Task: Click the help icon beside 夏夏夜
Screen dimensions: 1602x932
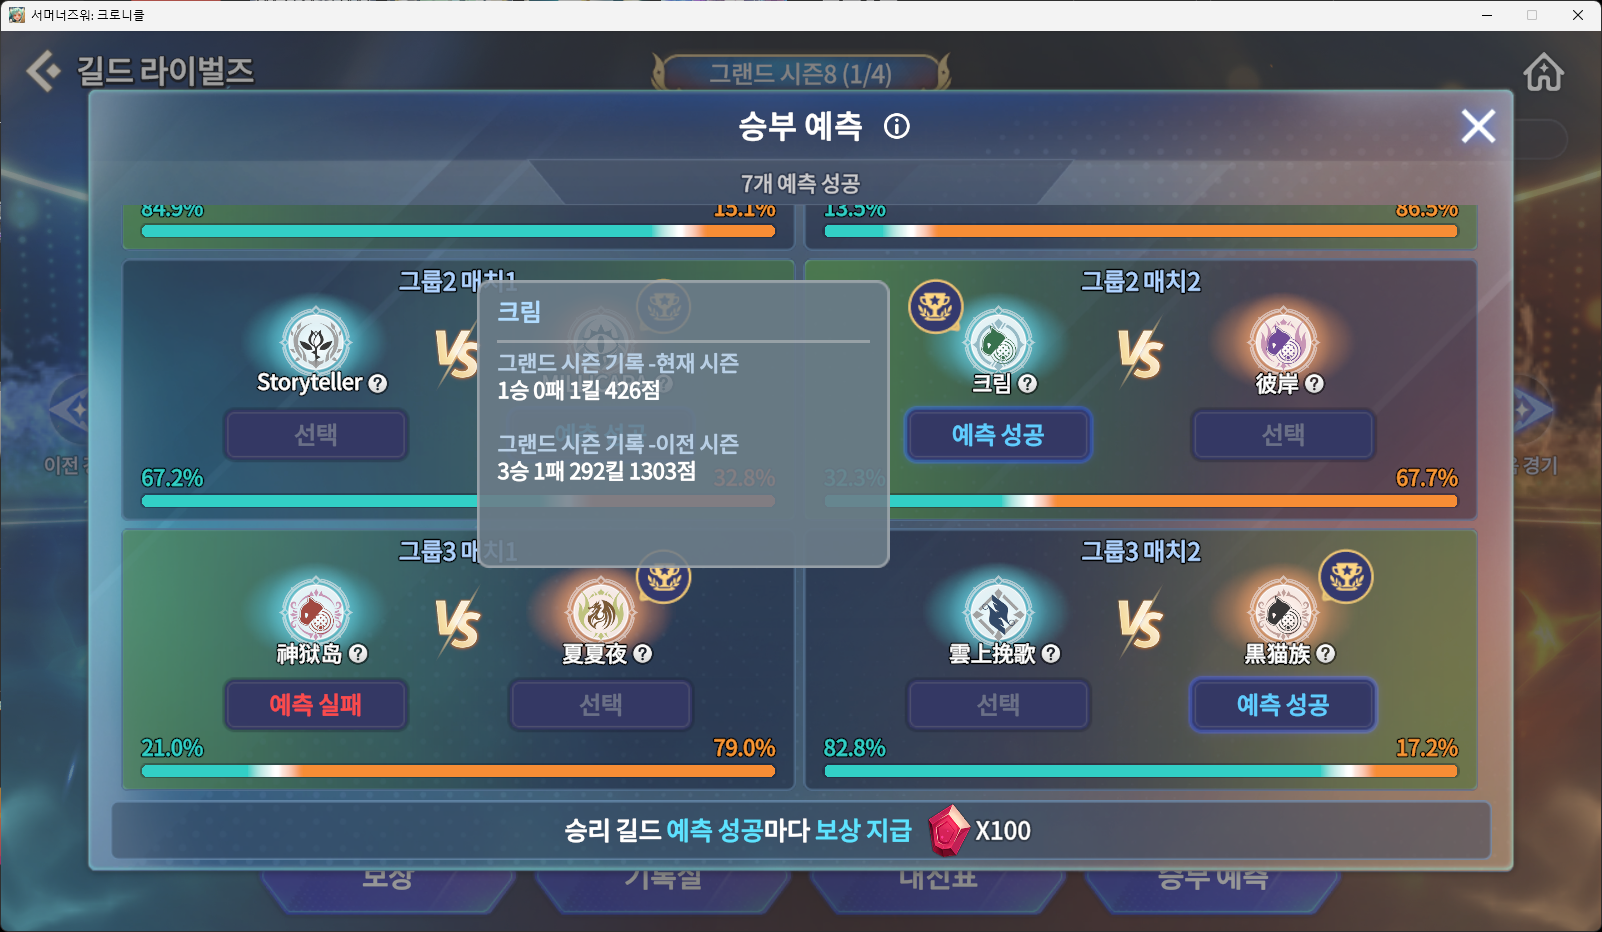Action: tap(643, 654)
